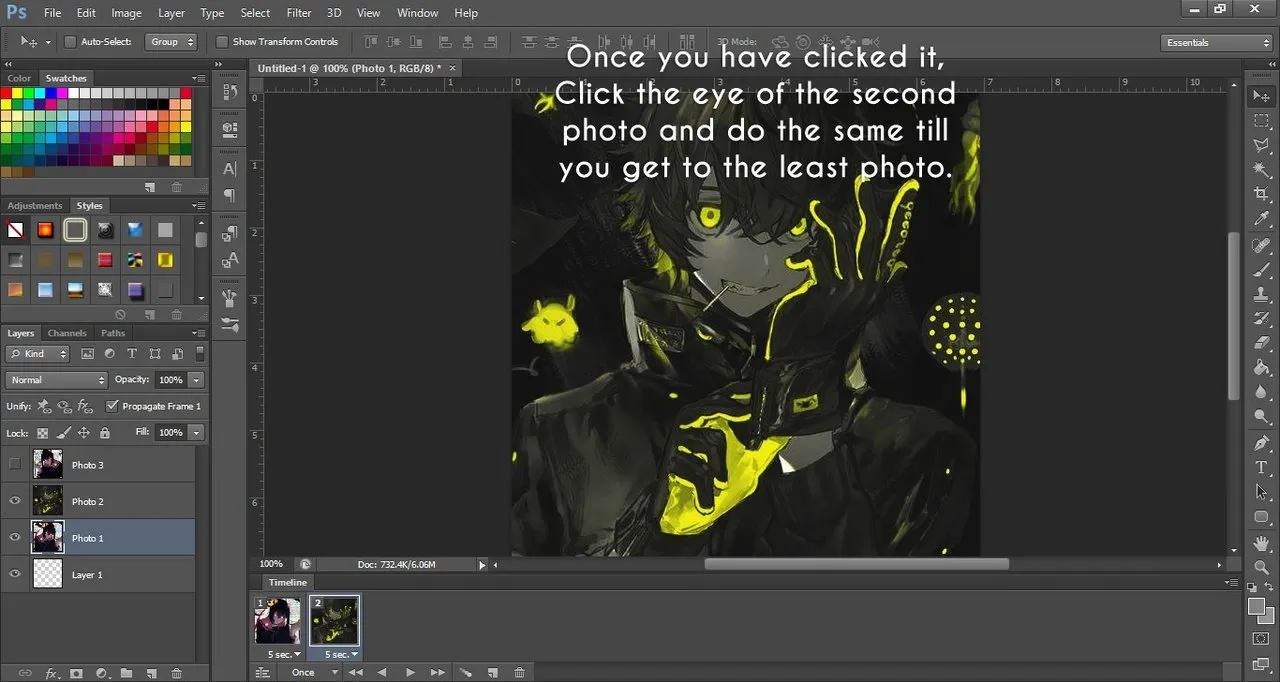Open the Essentials workspace dropdown
This screenshot has height=682, width=1280.
point(1217,43)
